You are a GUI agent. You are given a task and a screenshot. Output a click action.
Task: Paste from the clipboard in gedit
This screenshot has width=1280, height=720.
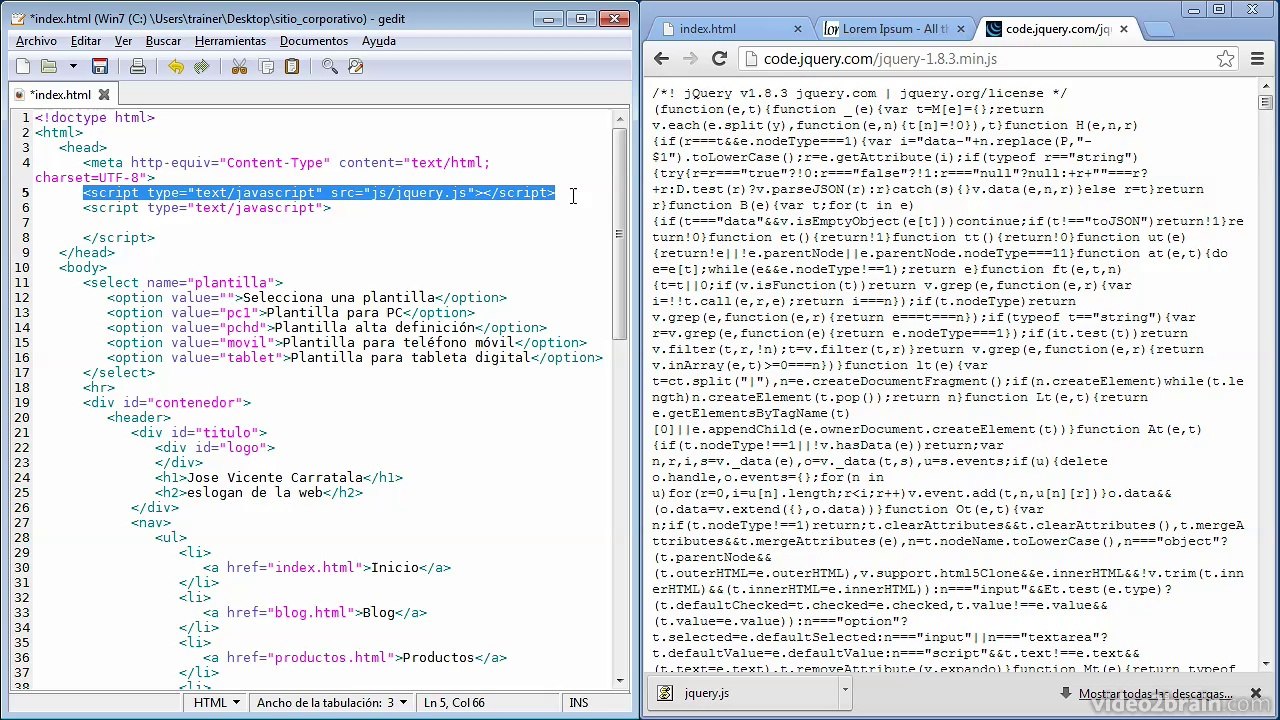(292, 66)
